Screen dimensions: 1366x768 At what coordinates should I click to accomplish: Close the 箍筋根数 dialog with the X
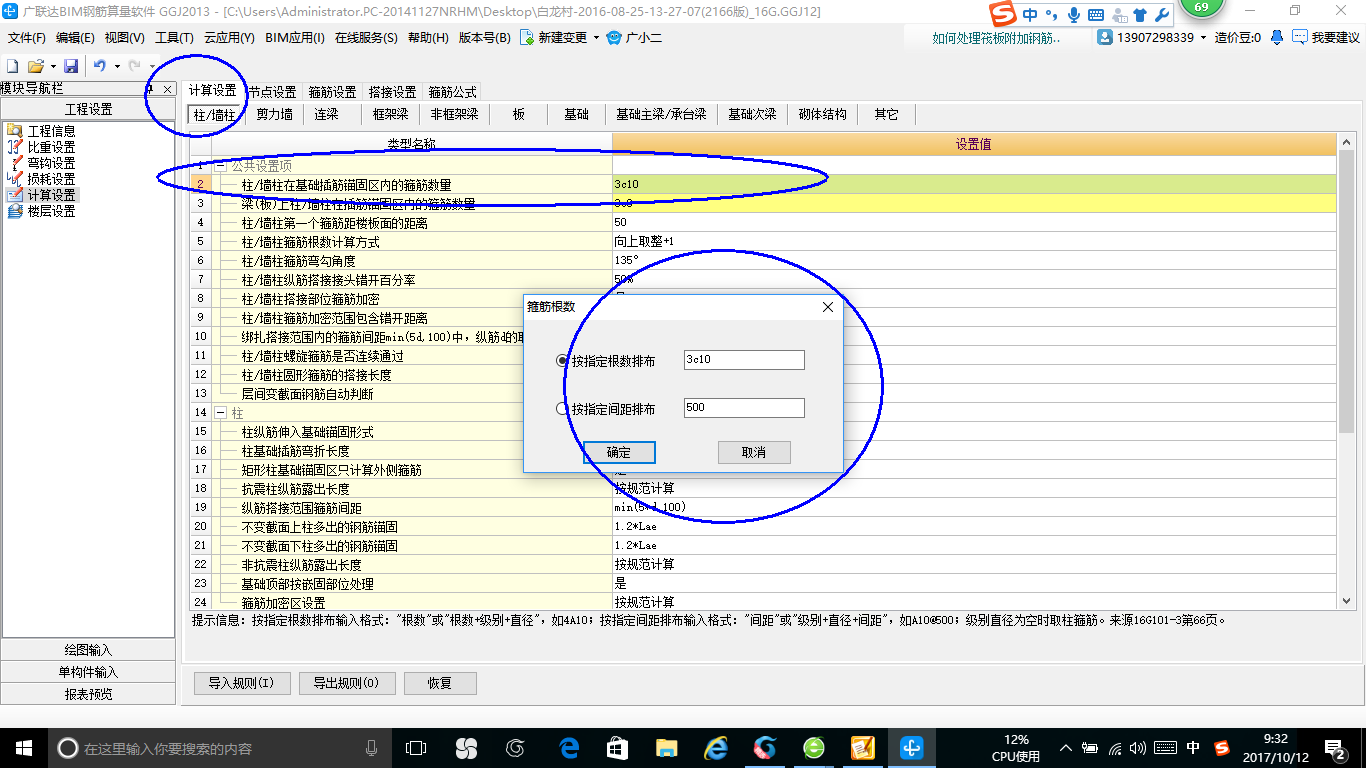[x=827, y=307]
